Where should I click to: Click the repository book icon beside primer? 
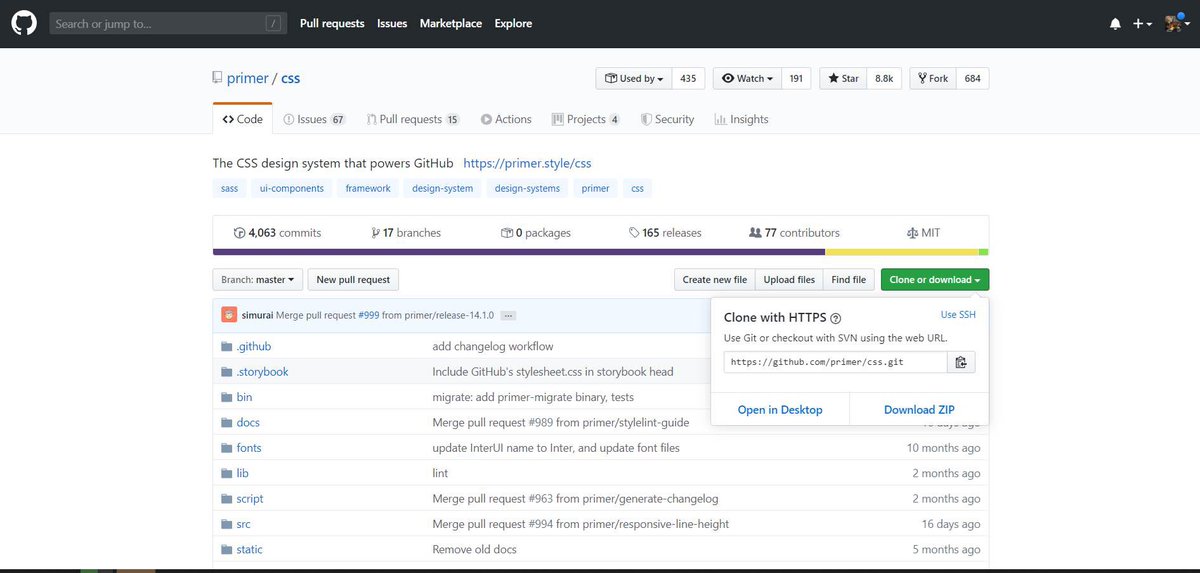click(217, 78)
